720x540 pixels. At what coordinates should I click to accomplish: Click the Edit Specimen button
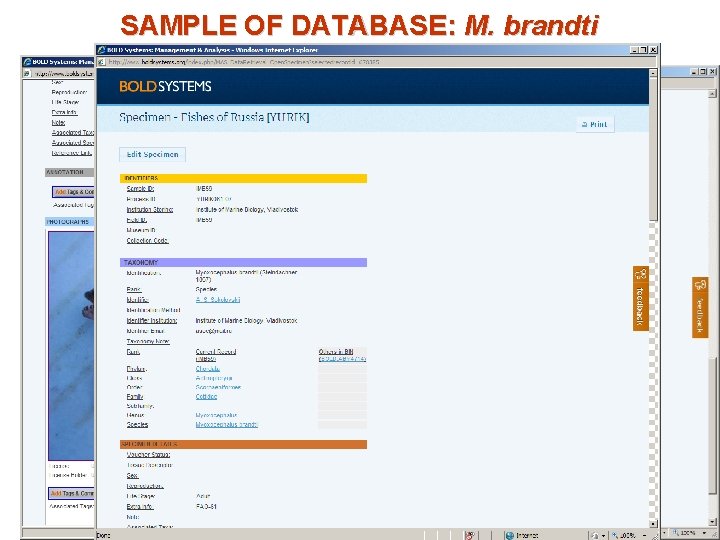point(152,155)
